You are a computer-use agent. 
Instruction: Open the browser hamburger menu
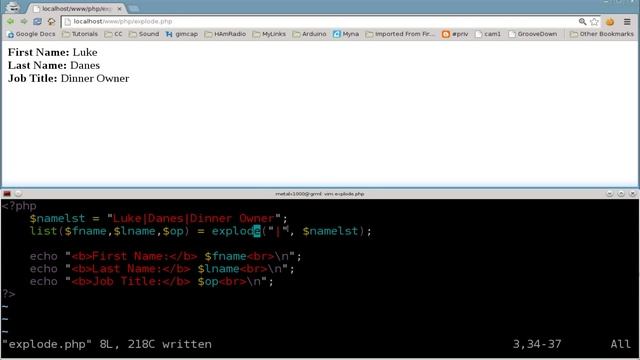pos(627,22)
